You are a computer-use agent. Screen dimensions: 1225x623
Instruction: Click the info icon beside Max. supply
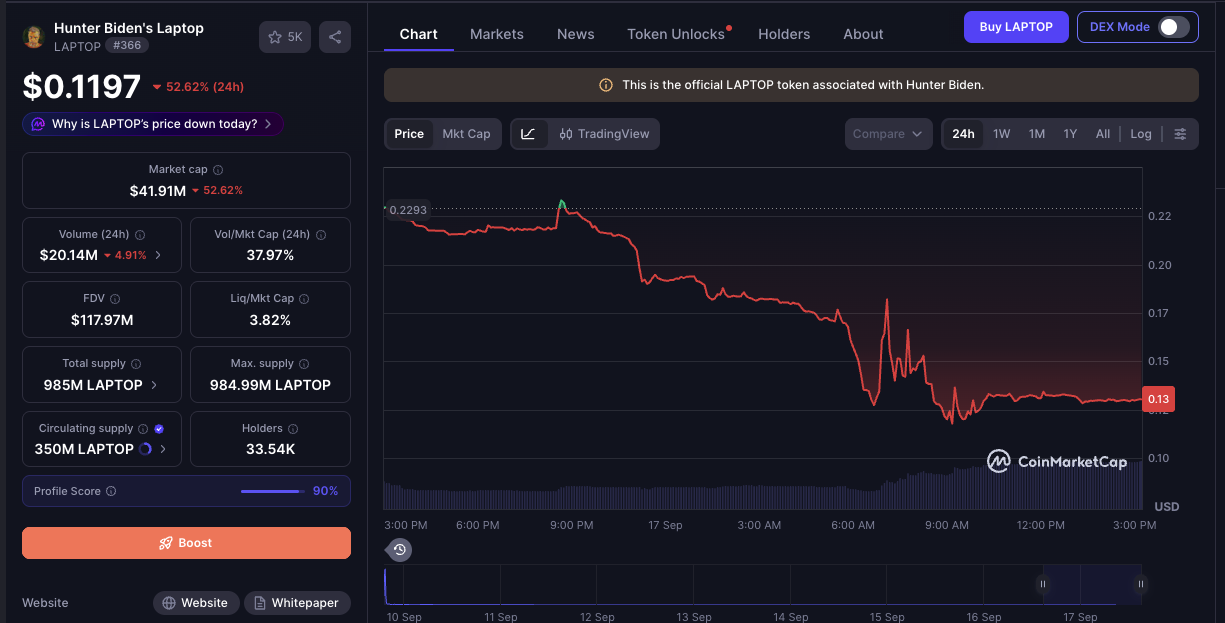pos(304,364)
